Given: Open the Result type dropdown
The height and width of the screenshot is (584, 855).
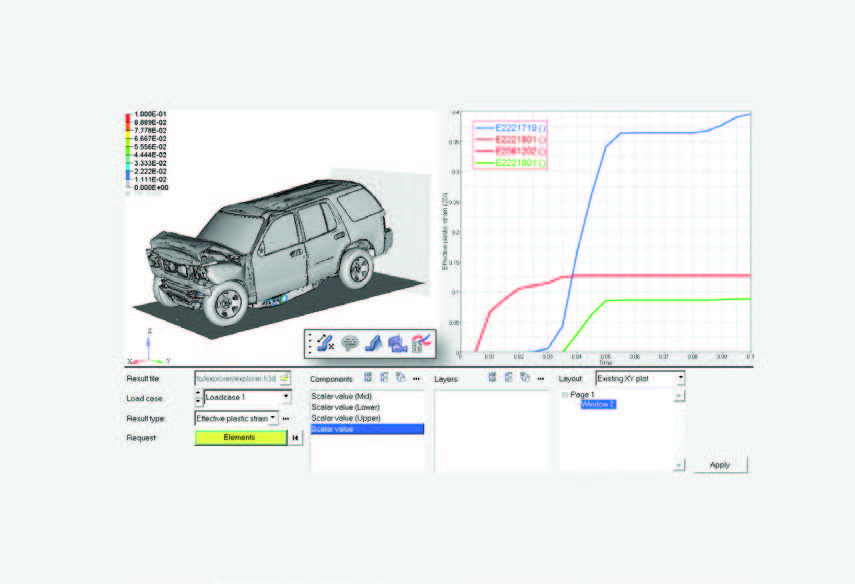Looking at the screenshot, I should [x=274, y=417].
